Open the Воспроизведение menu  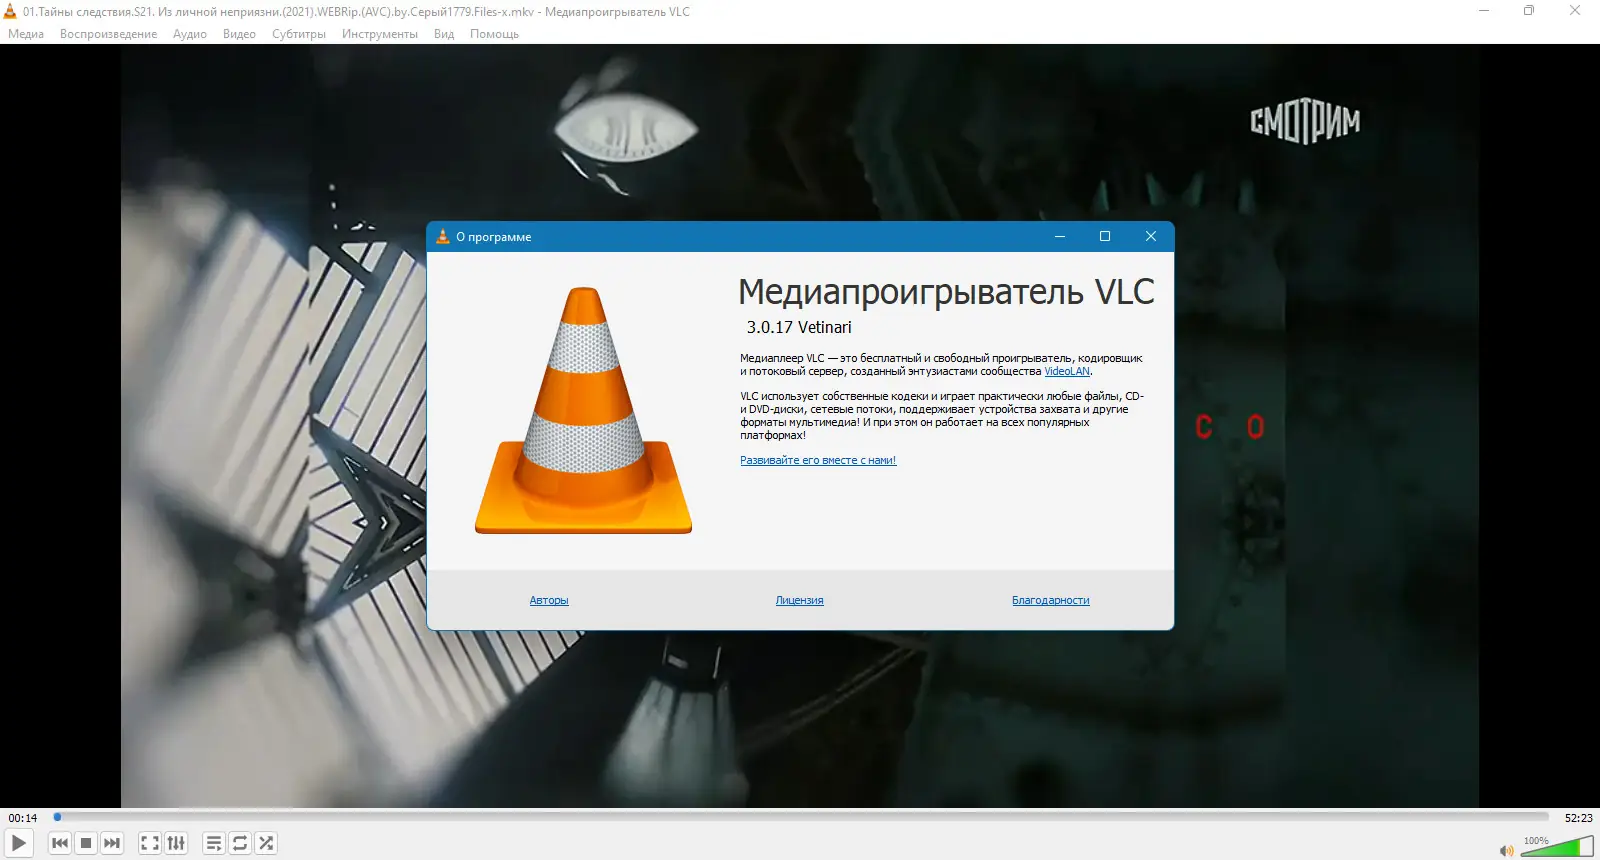pos(108,34)
